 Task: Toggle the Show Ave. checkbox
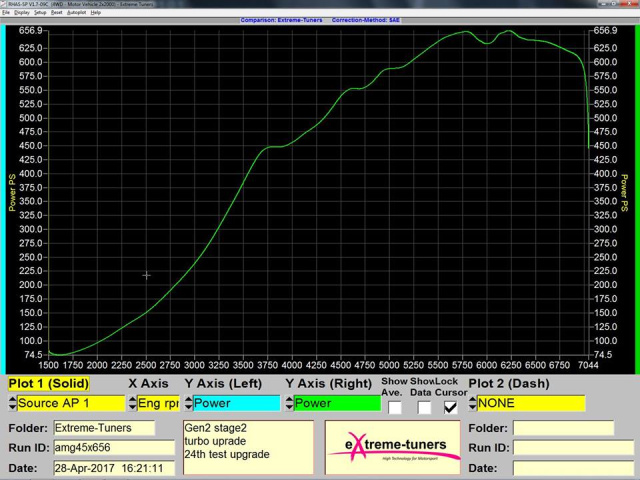point(395,407)
